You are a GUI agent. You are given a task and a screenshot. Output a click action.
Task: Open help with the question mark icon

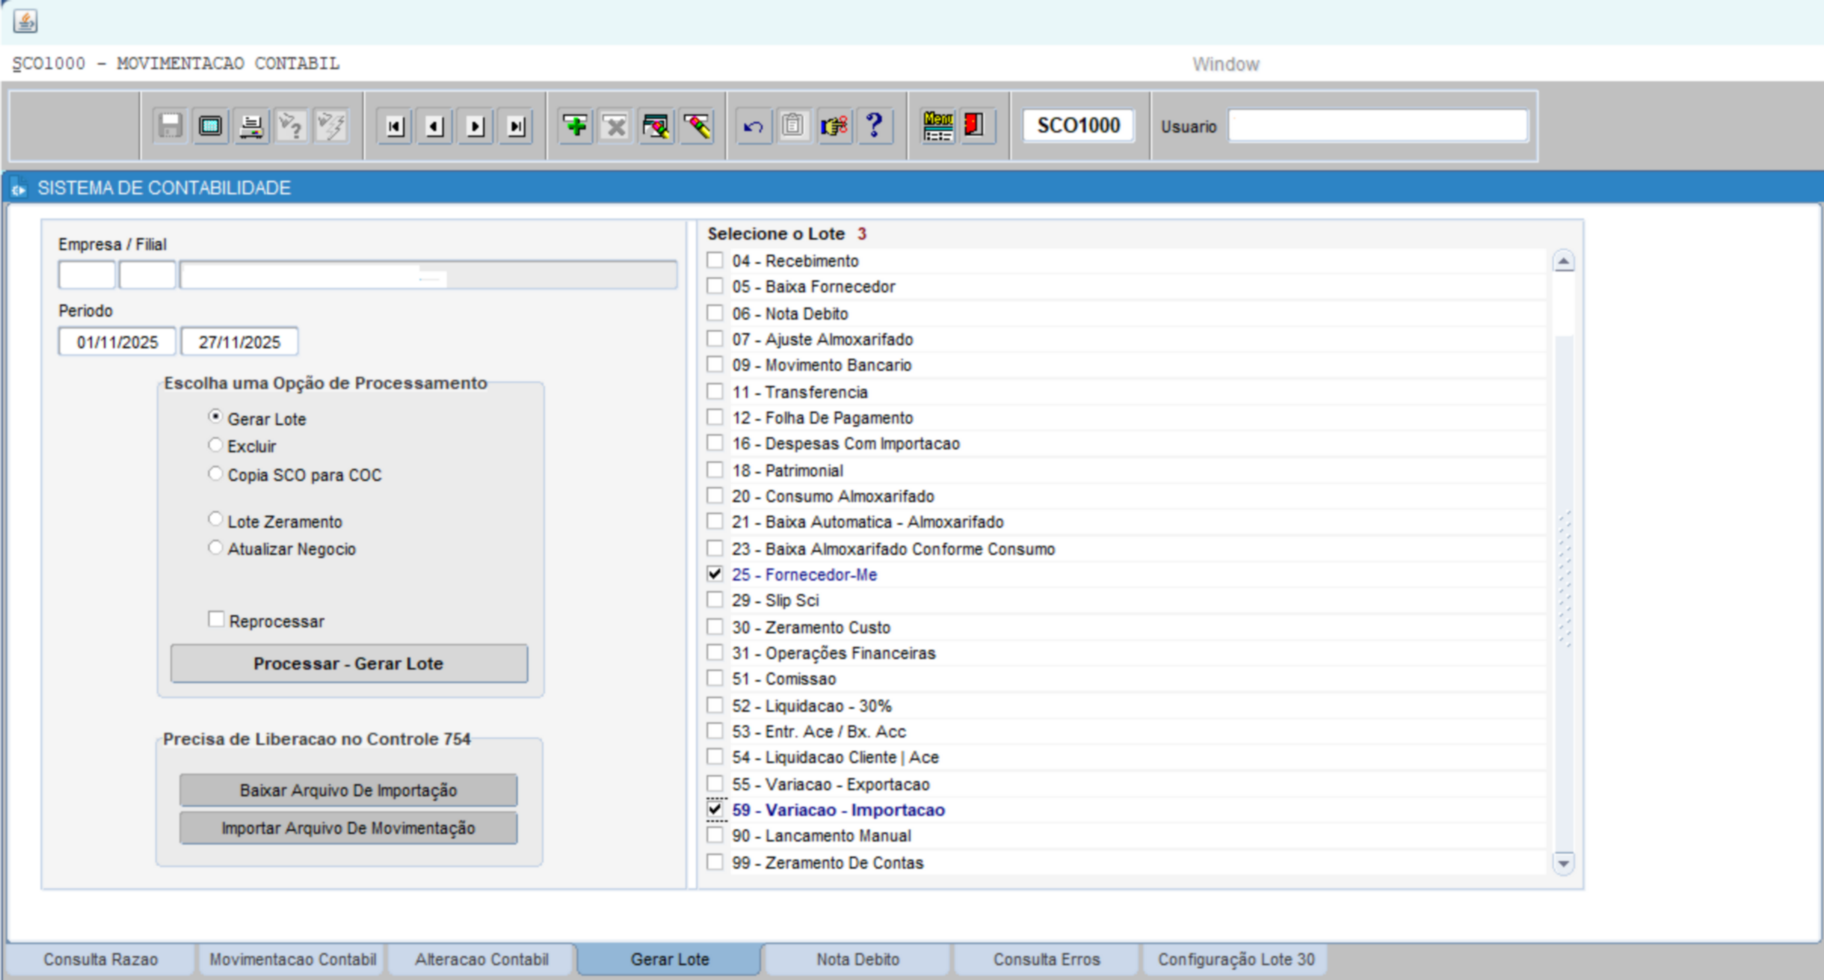874,126
